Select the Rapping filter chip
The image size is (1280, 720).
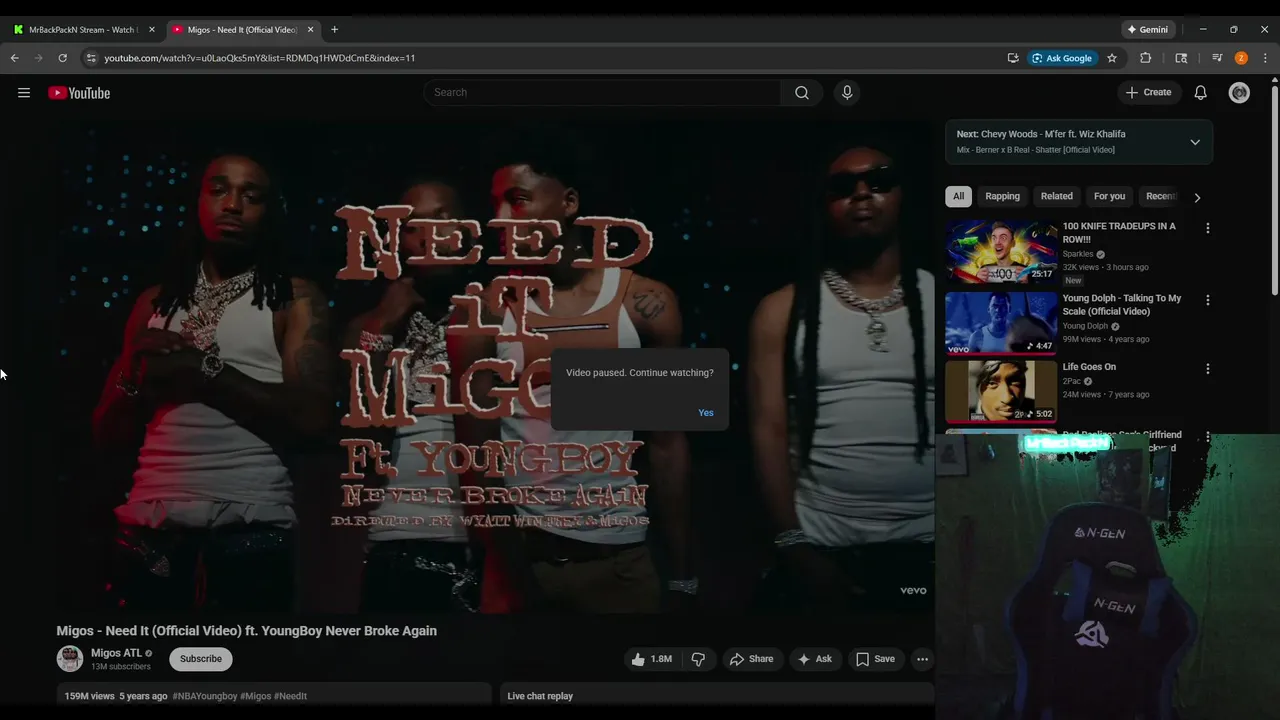(1002, 197)
